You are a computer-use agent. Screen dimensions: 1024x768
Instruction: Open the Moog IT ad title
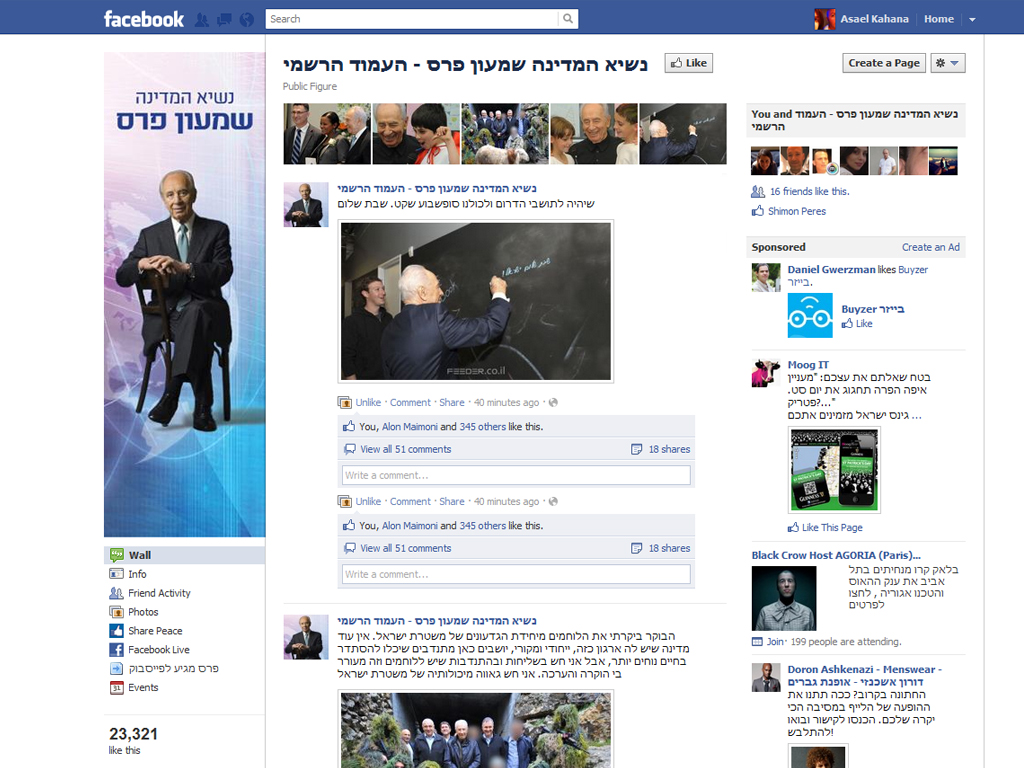pyautogui.click(x=808, y=365)
